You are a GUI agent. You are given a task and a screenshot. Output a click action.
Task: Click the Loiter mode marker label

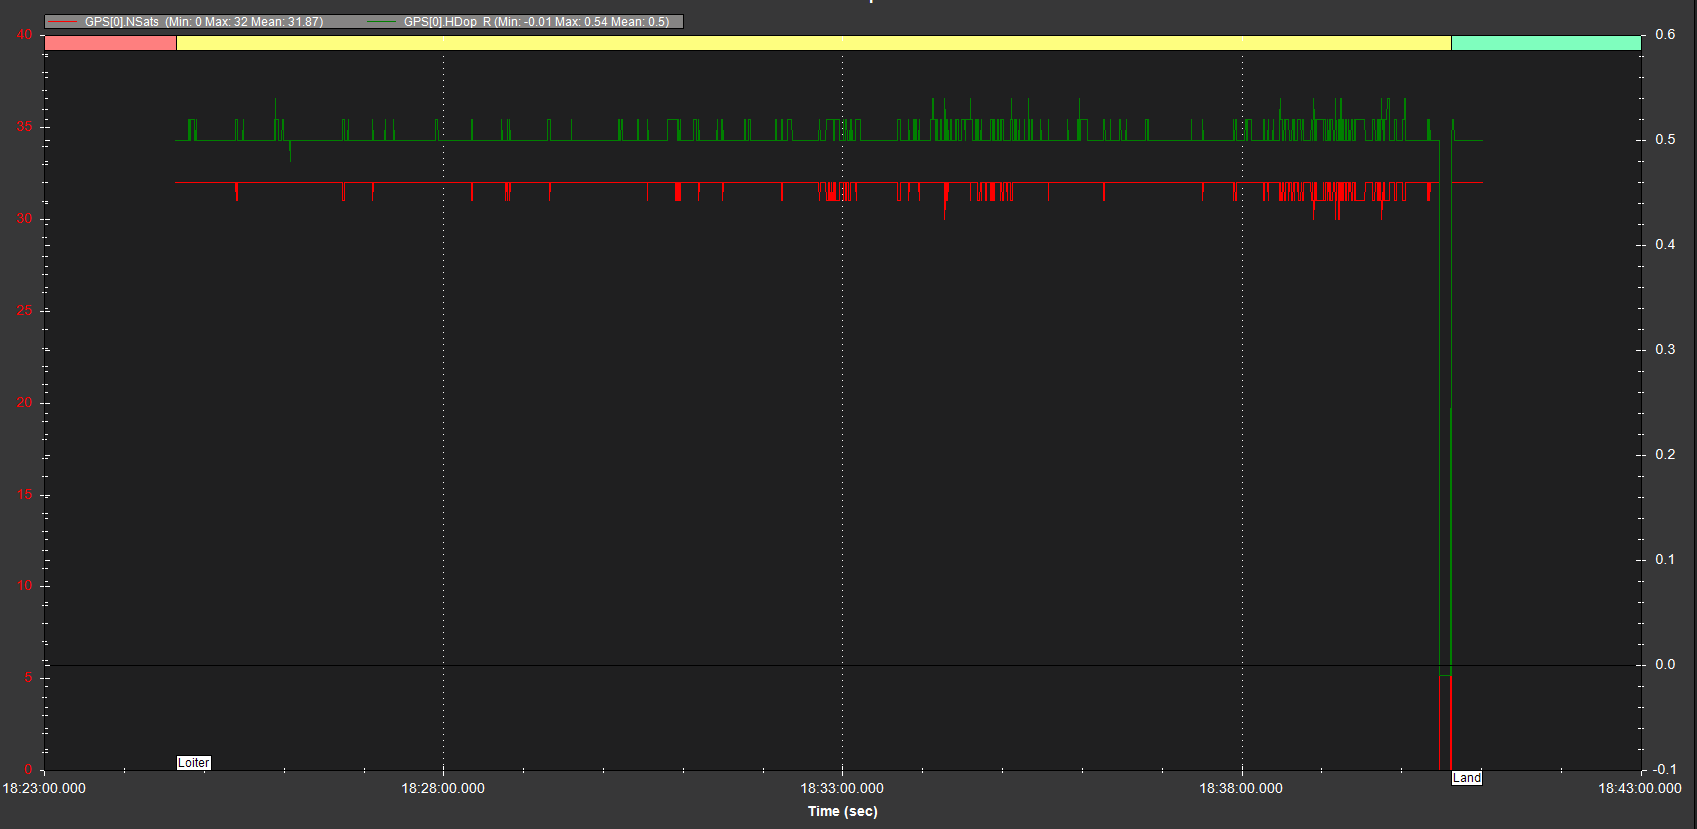tap(194, 762)
